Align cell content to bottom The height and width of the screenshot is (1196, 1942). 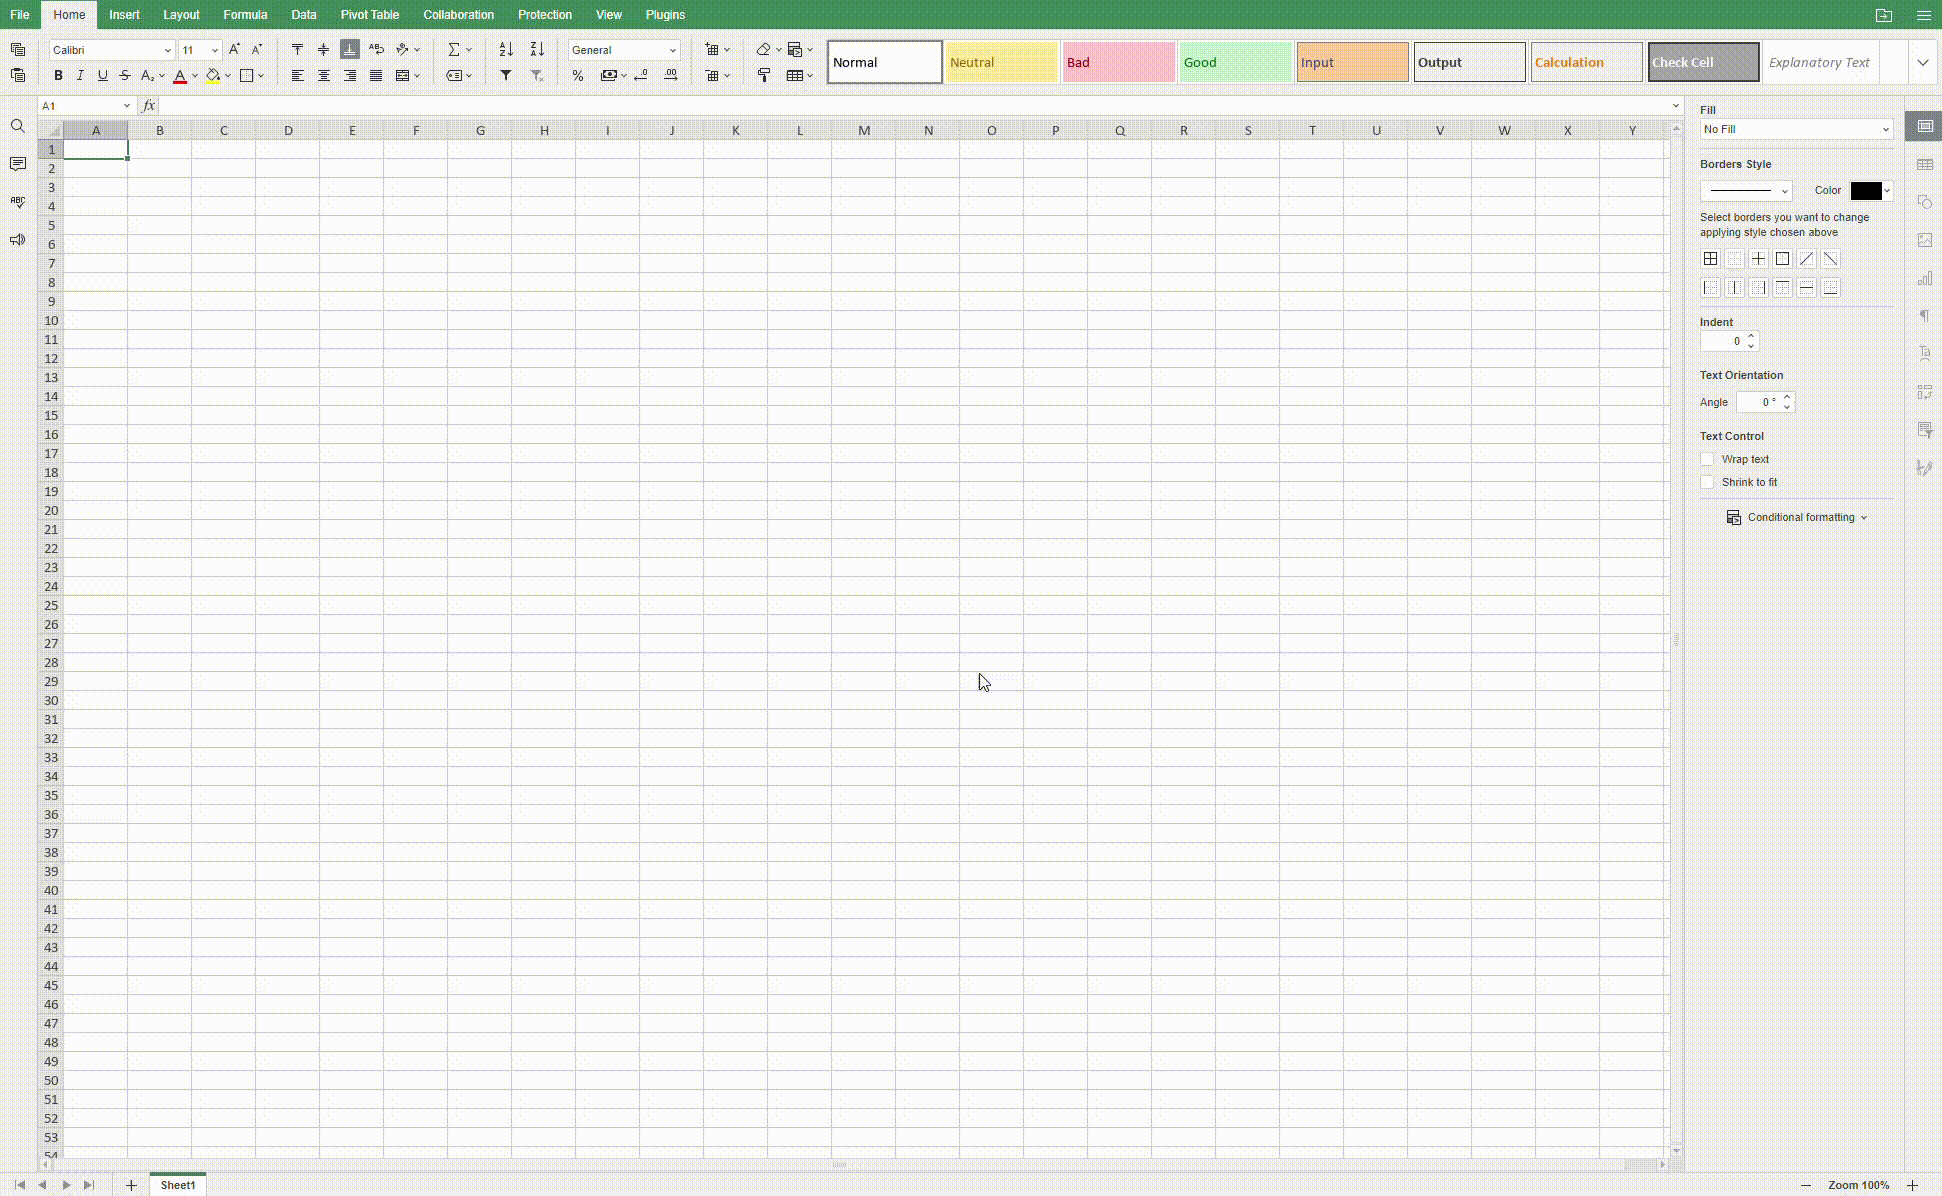coord(349,49)
